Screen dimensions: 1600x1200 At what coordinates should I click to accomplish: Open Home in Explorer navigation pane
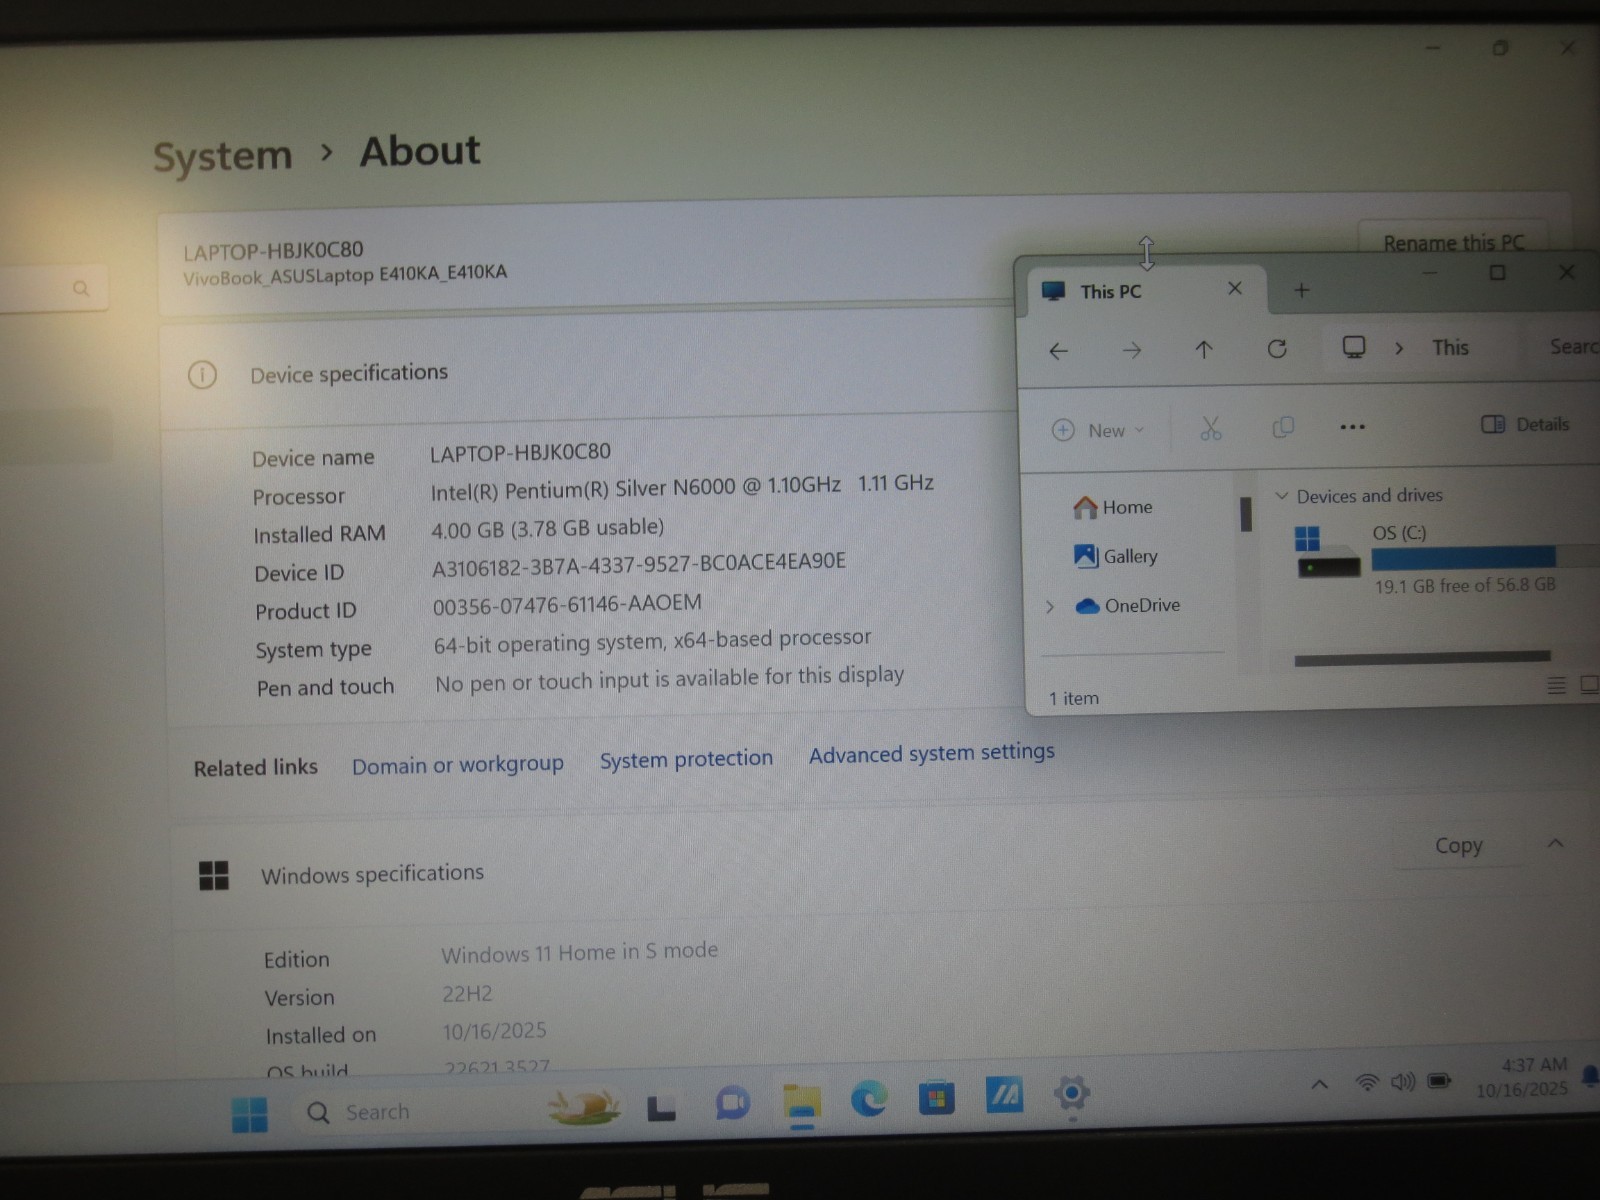[x=1113, y=507]
